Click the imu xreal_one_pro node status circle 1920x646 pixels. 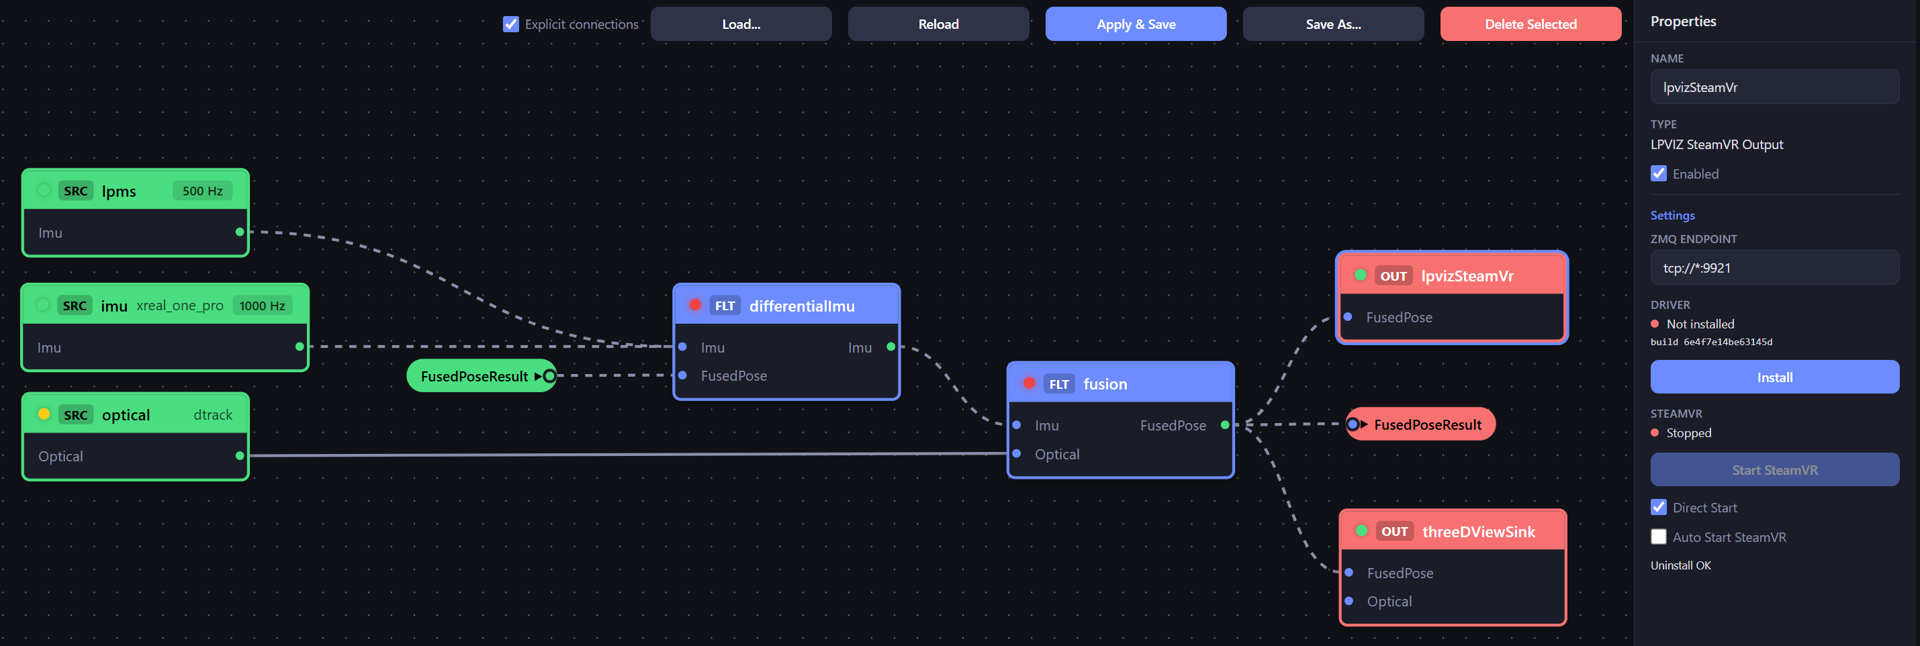[43, 305]
